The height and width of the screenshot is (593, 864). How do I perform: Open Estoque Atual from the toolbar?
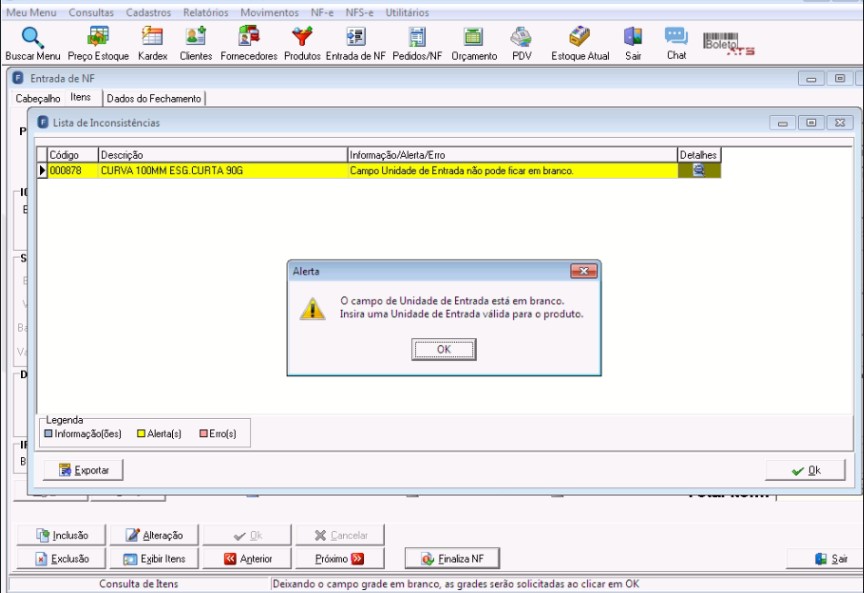[x=580, y=44]
